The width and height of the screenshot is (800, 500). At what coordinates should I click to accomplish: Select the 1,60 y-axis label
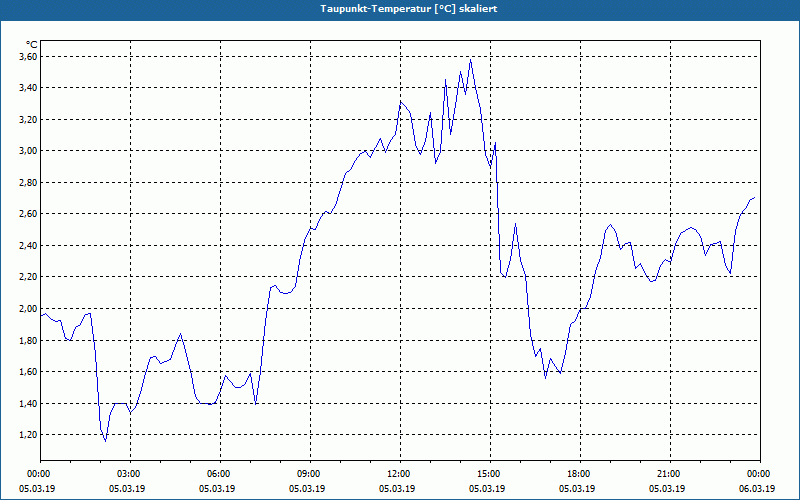[28, 372]
